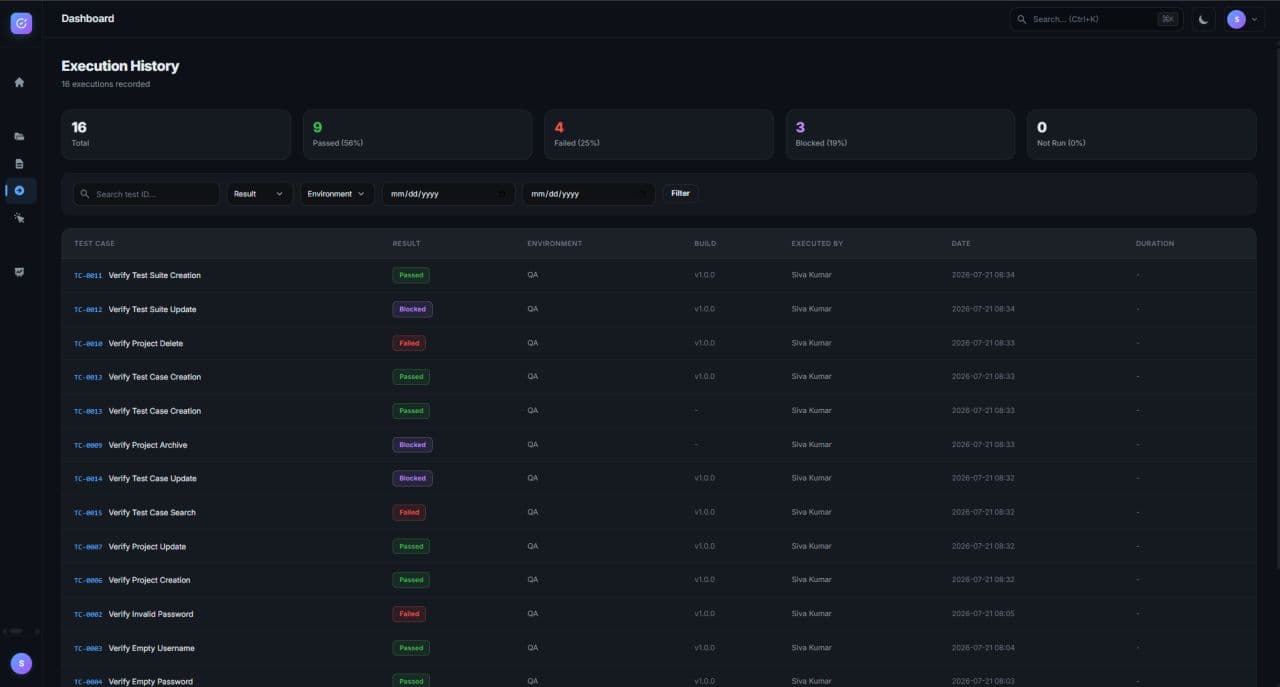The width and height of the screenshot is (1280, 687).
Task: Click the Passed (56%) stat card
Action: [417, 134]
